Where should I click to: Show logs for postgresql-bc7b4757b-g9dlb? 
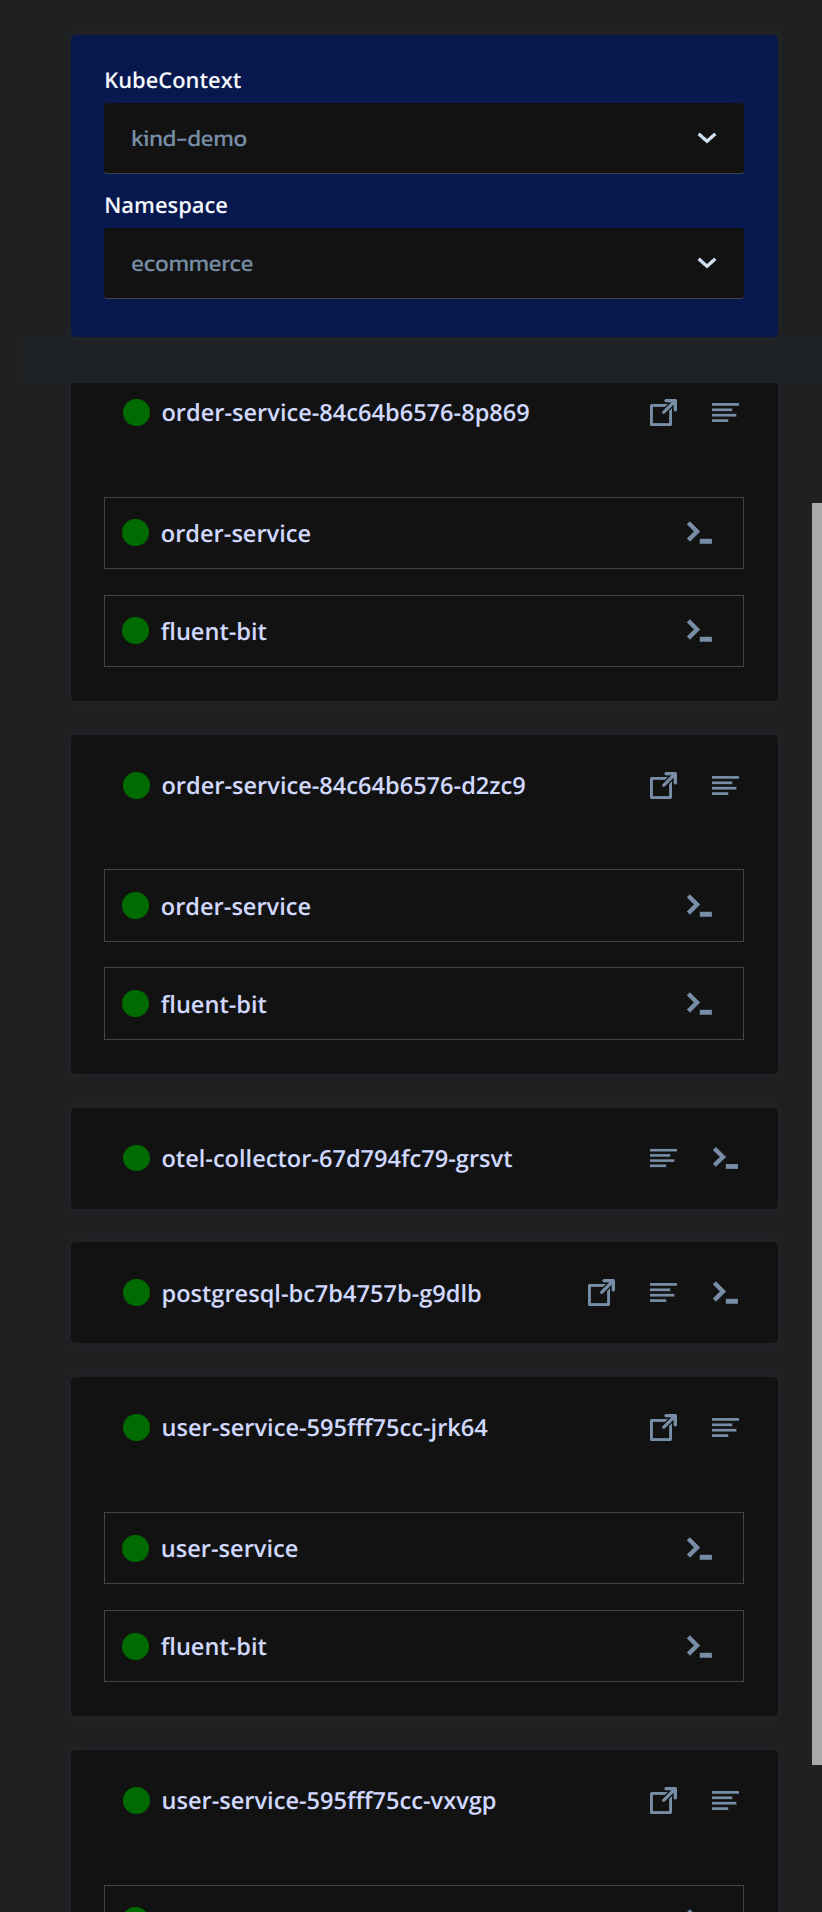pyautogui.click(x=663, y=1293)
